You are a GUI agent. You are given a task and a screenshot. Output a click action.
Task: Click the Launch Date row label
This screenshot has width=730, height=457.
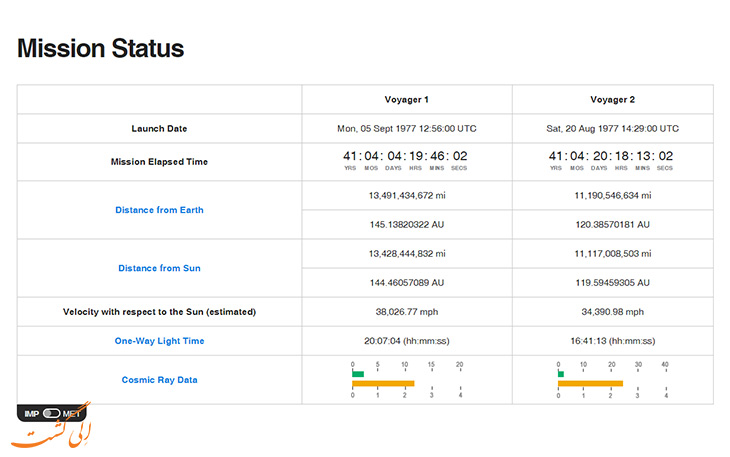[x=159, y=128]
